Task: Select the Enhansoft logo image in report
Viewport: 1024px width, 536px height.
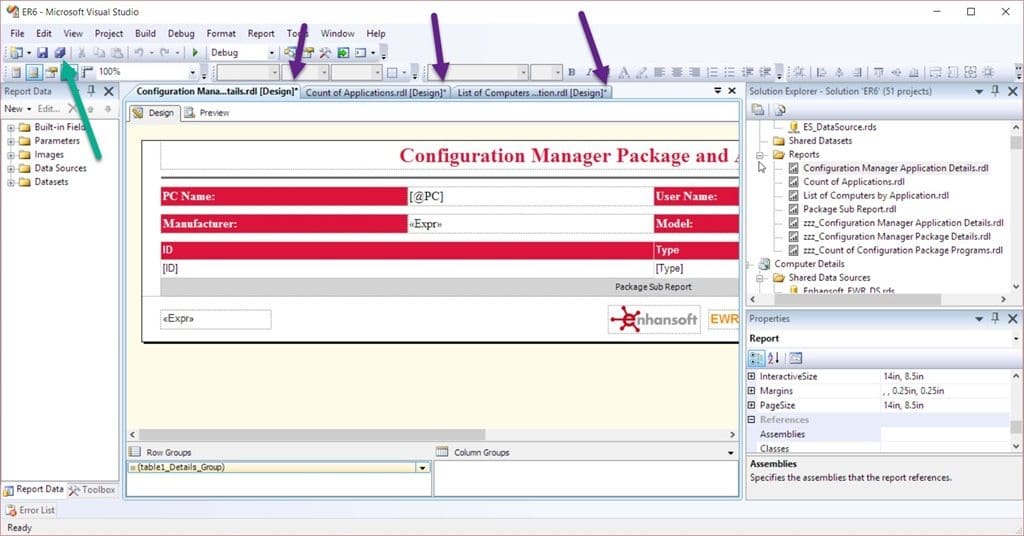Action: click(654, 319)
